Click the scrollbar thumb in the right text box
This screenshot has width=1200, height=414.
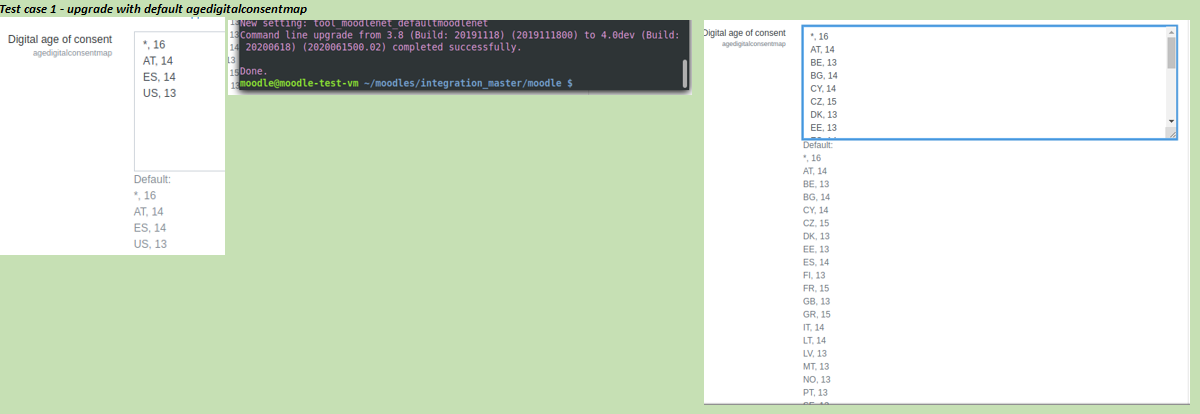pos(1171,52)
